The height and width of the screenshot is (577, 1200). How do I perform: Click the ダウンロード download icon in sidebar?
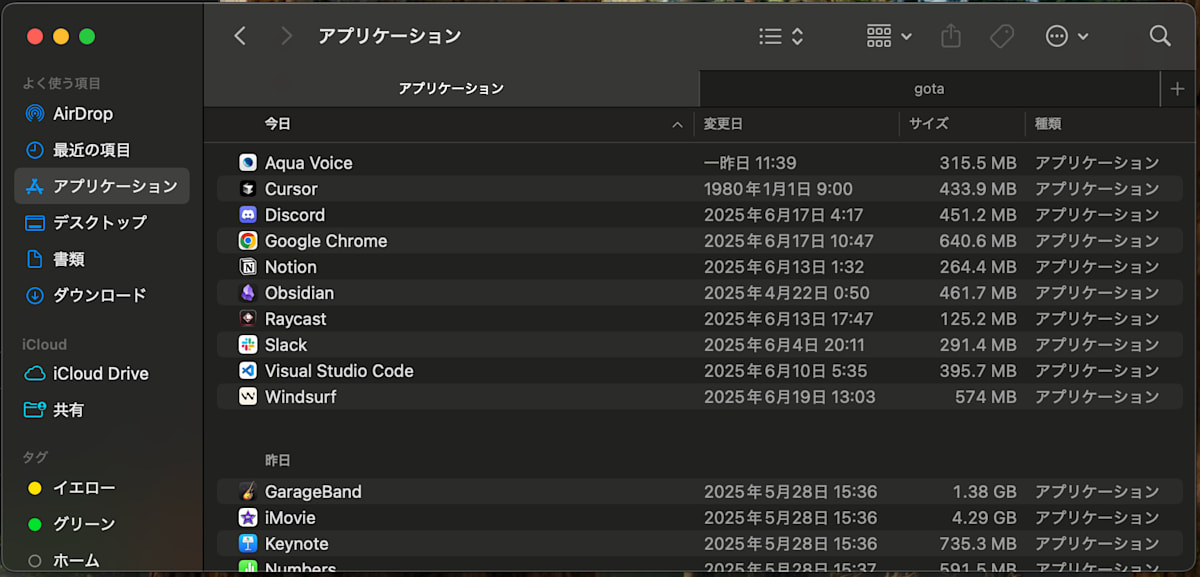click(x=35, y=295)
